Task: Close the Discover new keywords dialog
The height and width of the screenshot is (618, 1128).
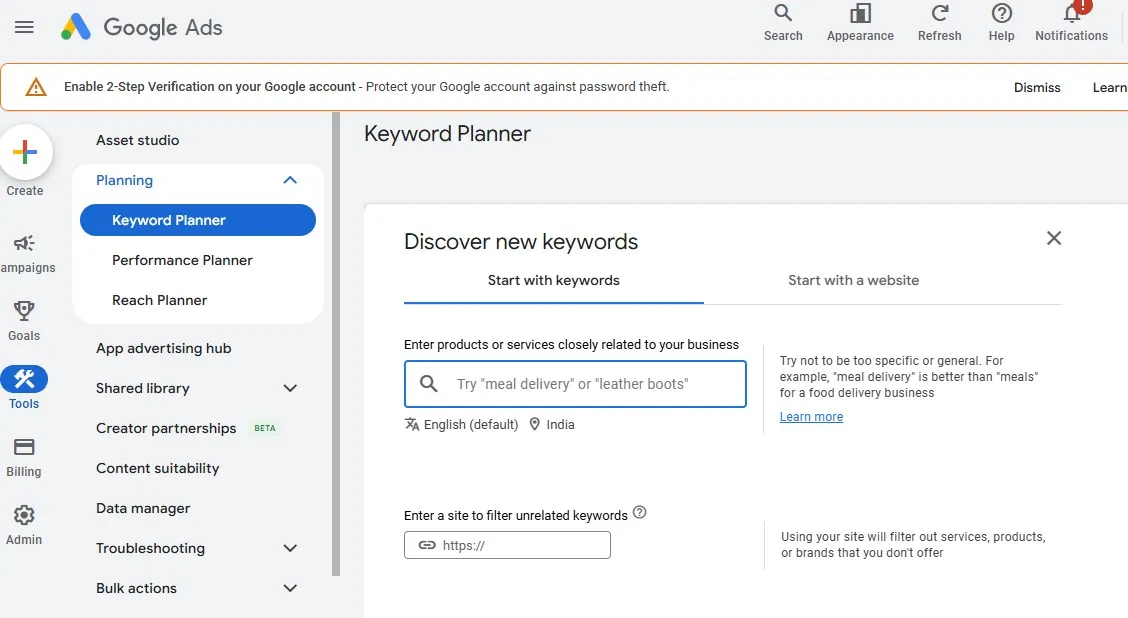Action: click(1053, 238)
